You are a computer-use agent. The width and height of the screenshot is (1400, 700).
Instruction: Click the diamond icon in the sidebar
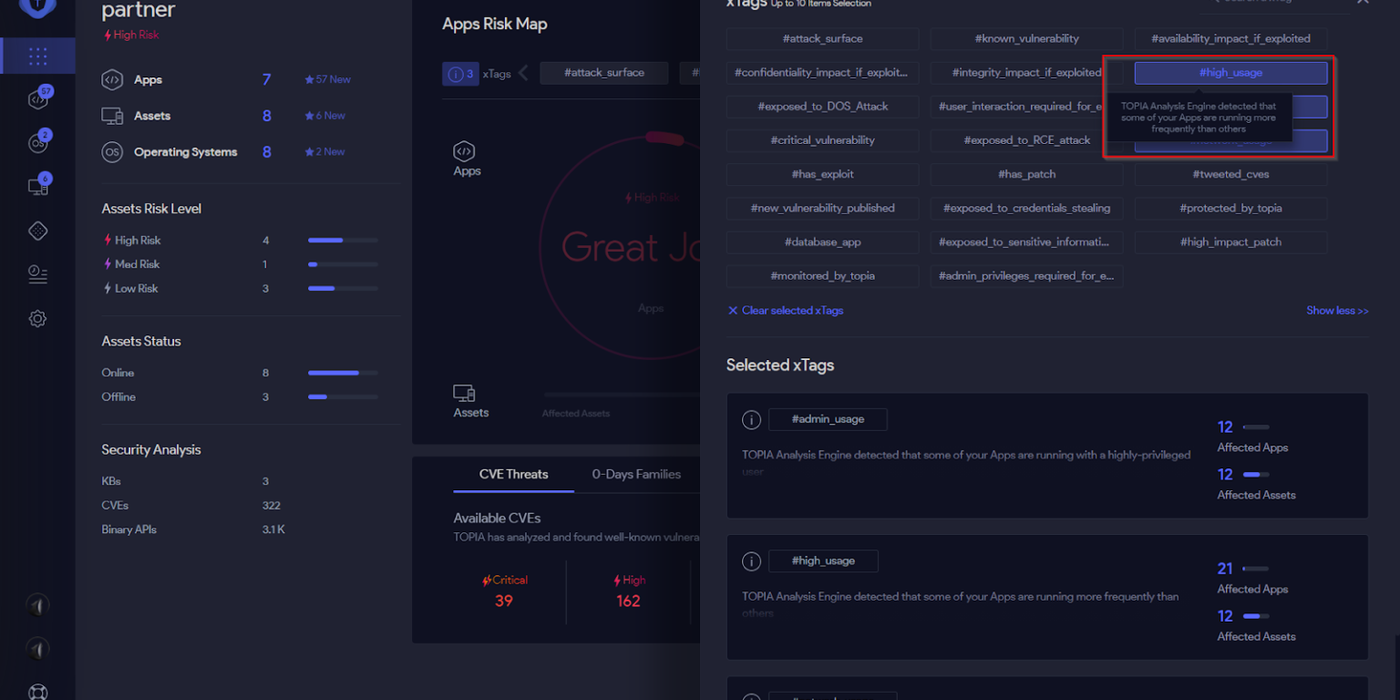(x=38, y=231)
